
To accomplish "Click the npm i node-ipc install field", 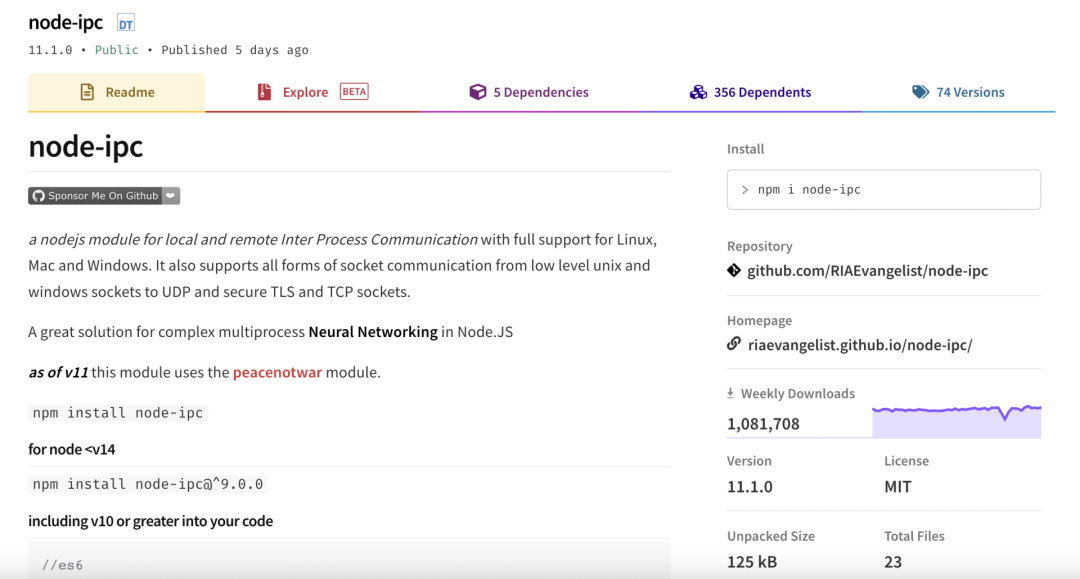I will coord(883,189).
